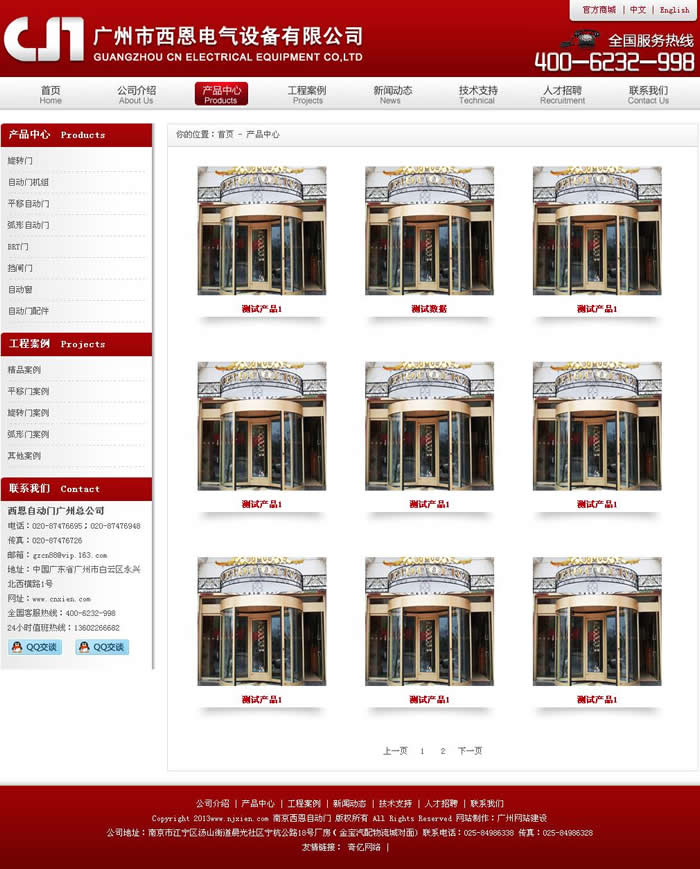Go to 首页 Home in the navigation bar
This screenshot has height=869, width=700.
click(x=50, y=94)
